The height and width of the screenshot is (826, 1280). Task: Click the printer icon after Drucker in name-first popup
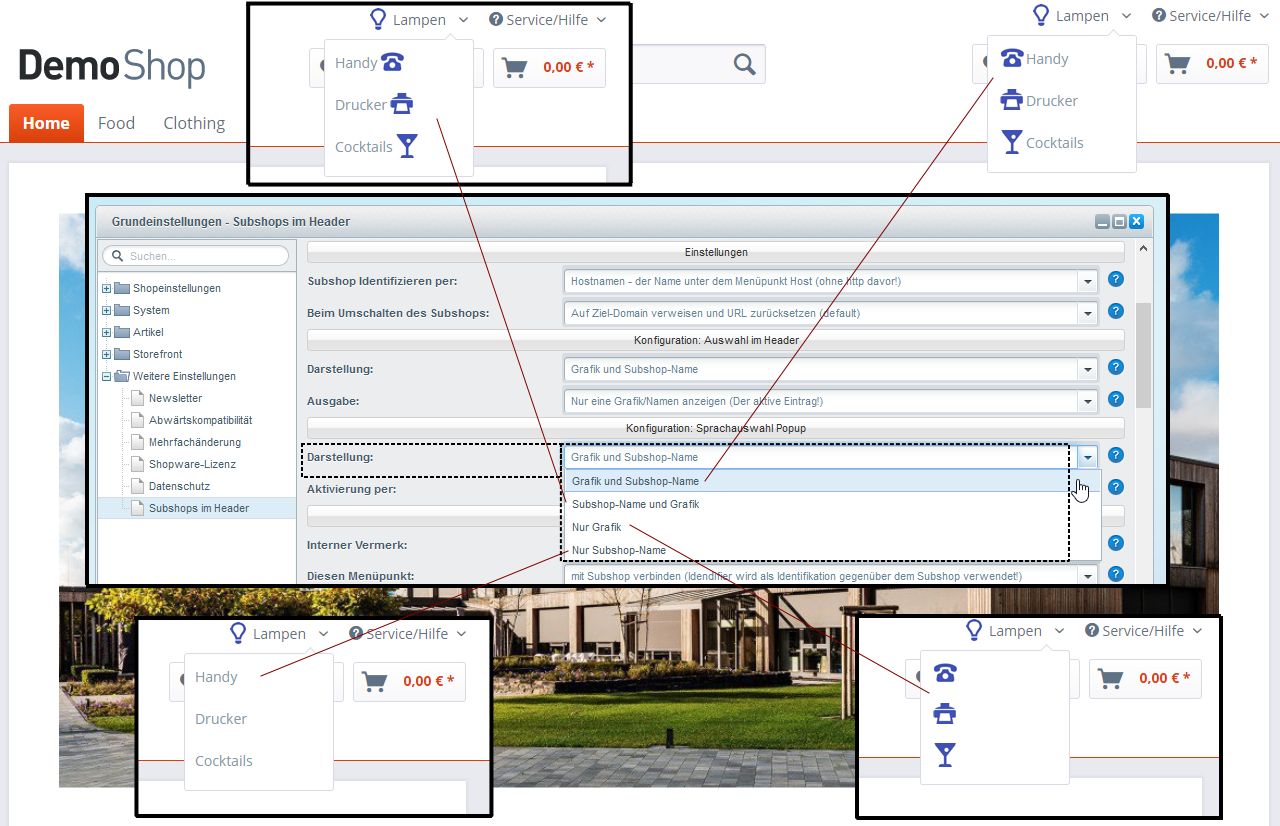(x=401, y=104)
